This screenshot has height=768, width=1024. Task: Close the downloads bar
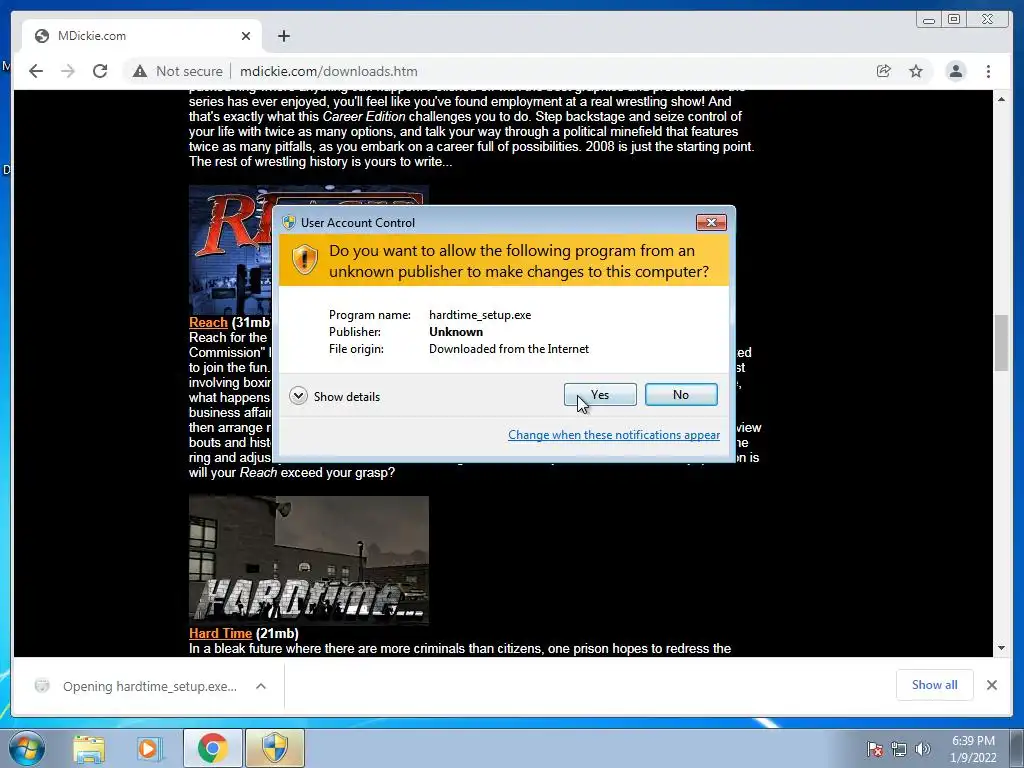point(991,685)
